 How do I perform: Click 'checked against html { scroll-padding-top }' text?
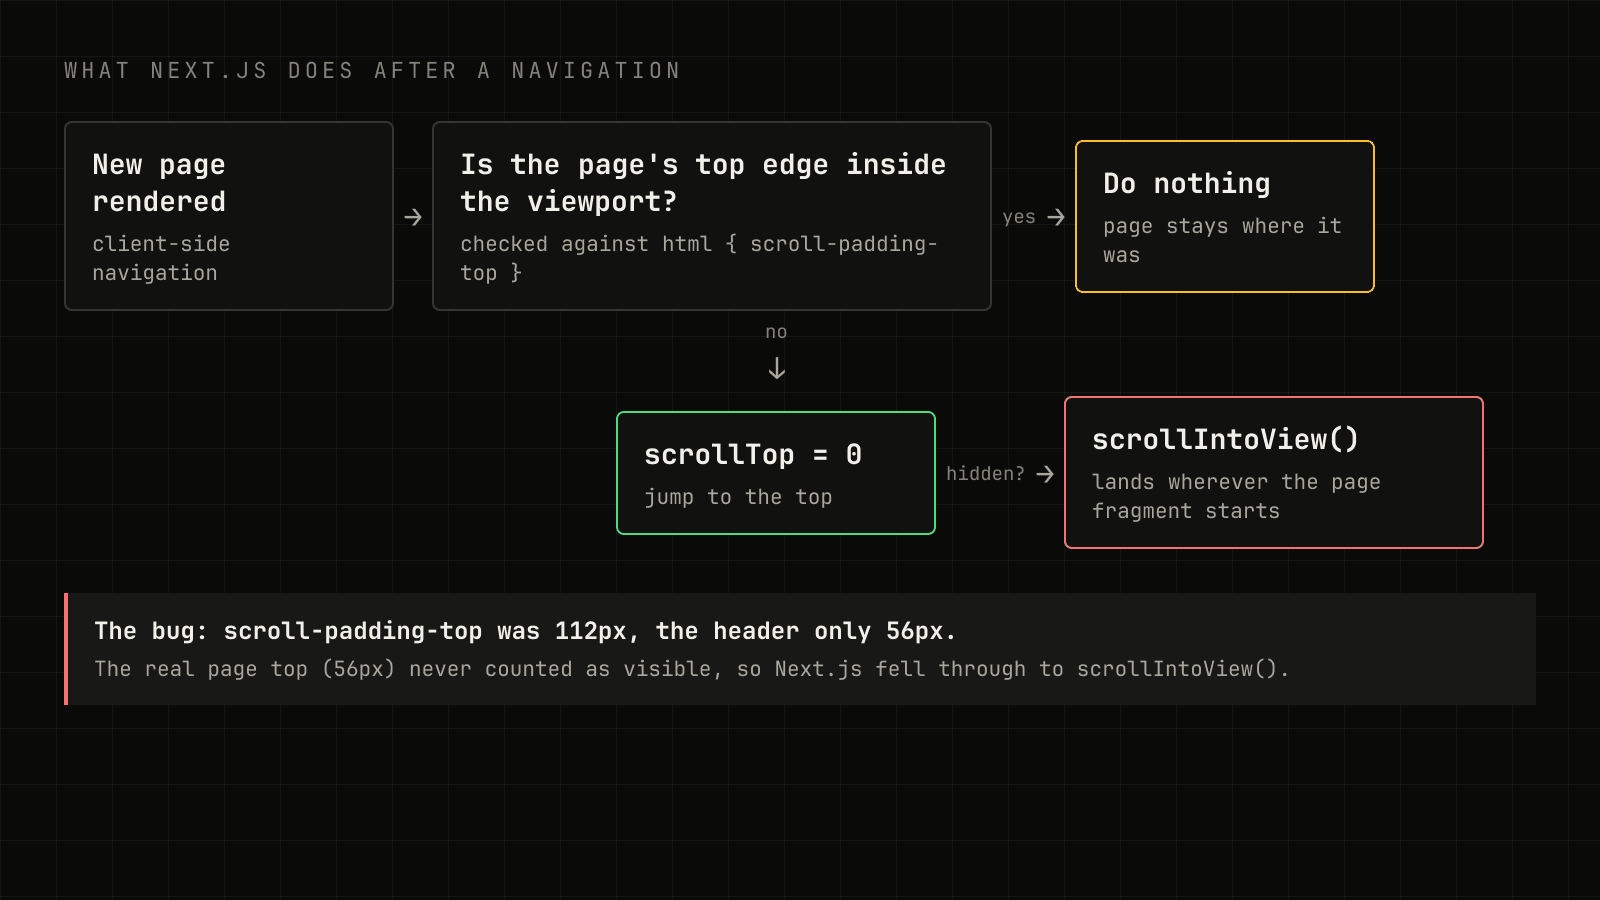[x=699, y=258]
